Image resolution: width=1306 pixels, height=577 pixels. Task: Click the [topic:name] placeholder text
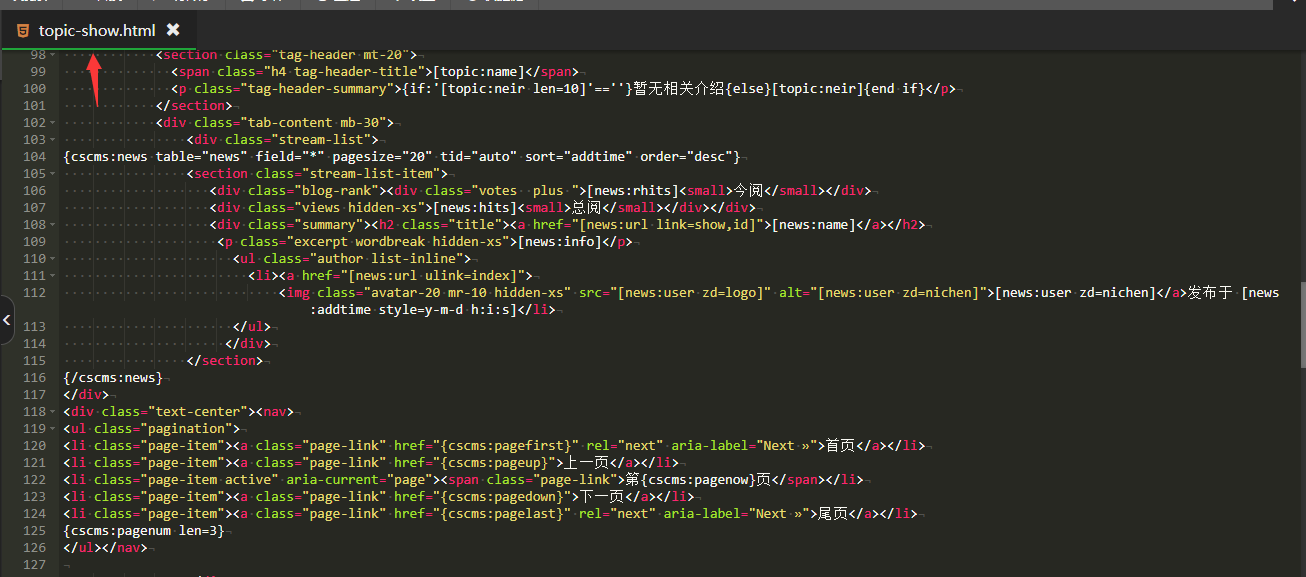[478, 72]
